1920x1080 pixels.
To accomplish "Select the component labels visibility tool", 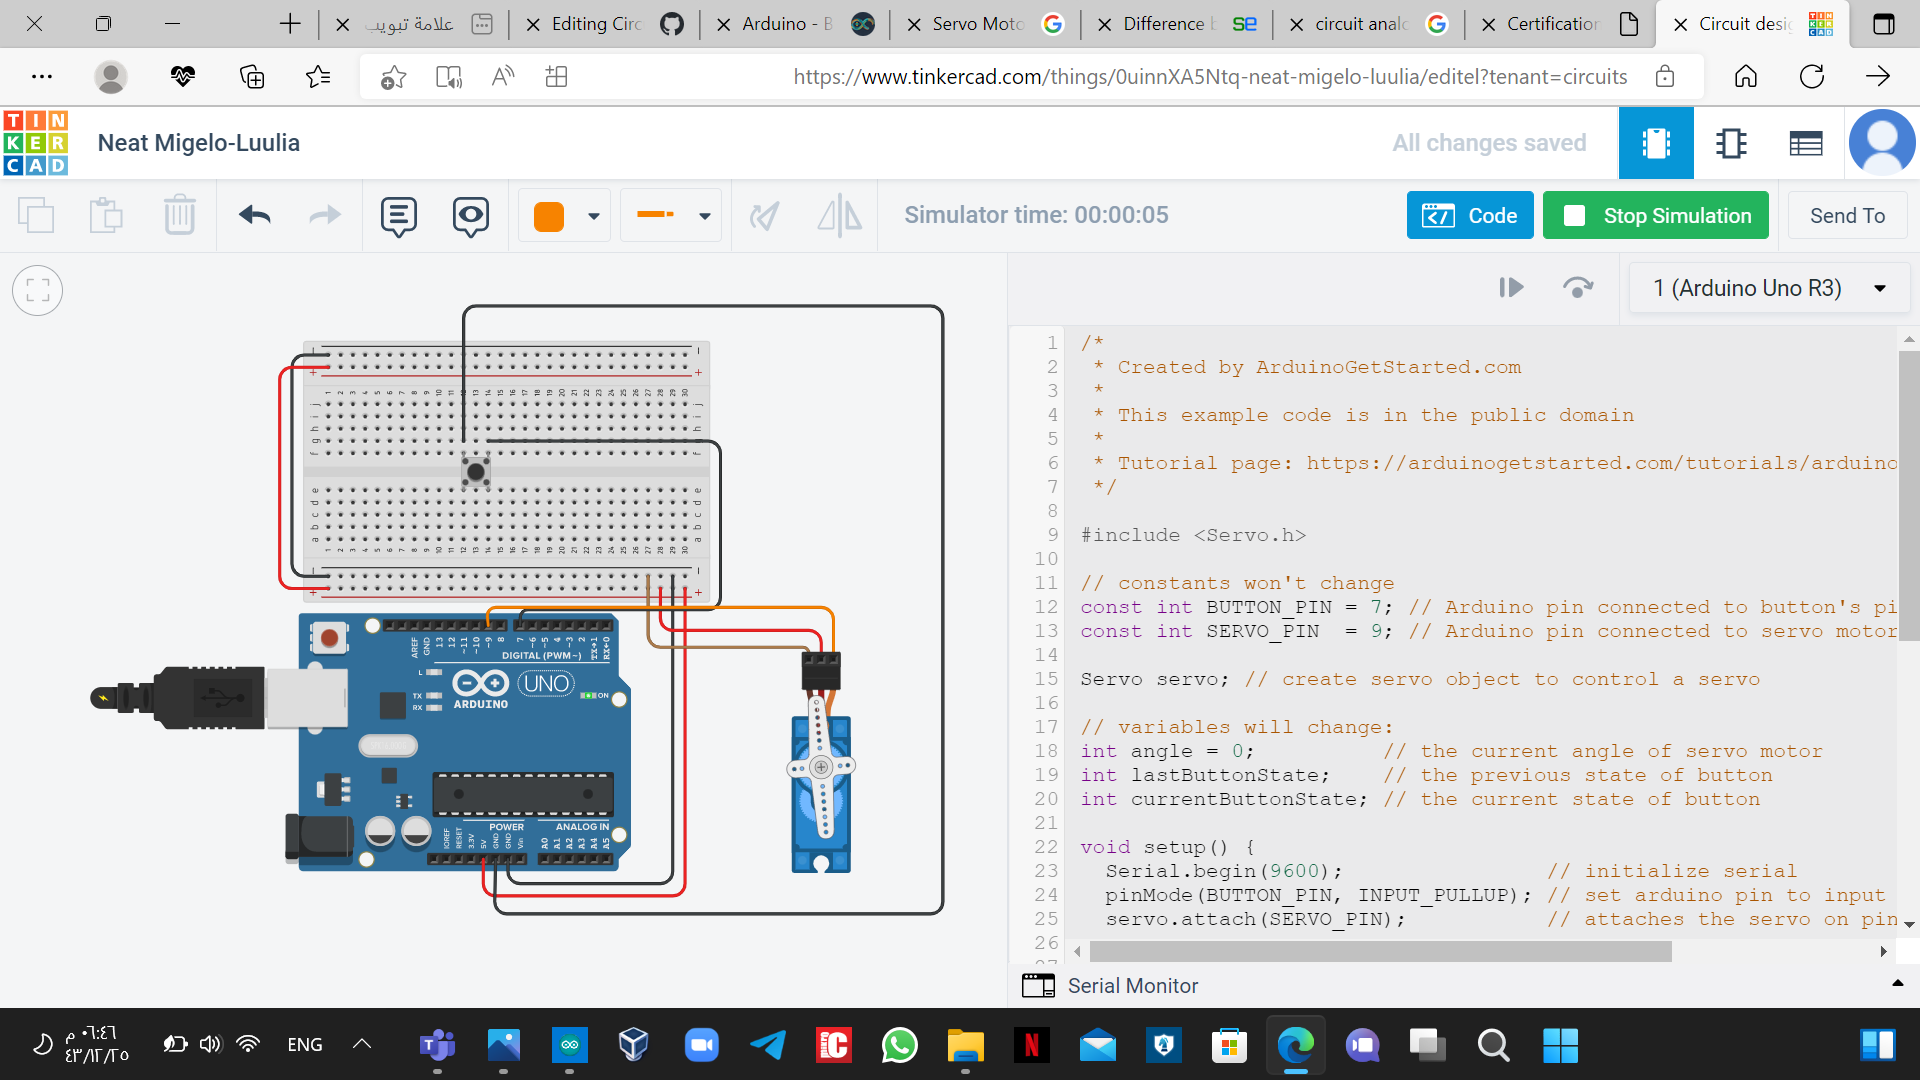I will tap(470, 215).
